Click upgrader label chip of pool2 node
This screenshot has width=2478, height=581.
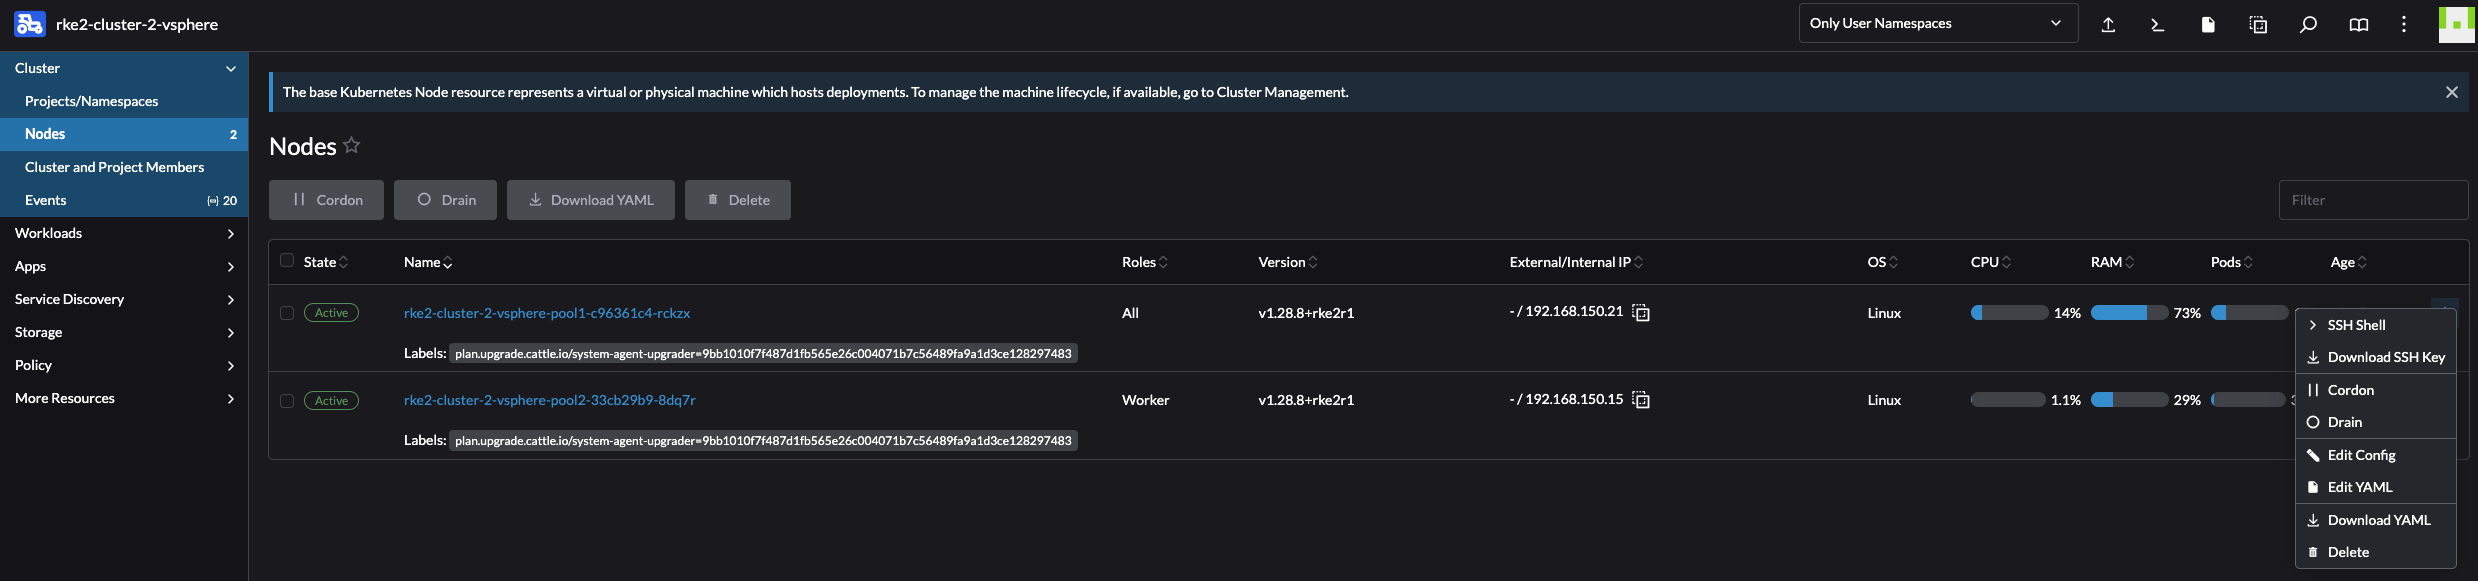(x=763, y=440)
